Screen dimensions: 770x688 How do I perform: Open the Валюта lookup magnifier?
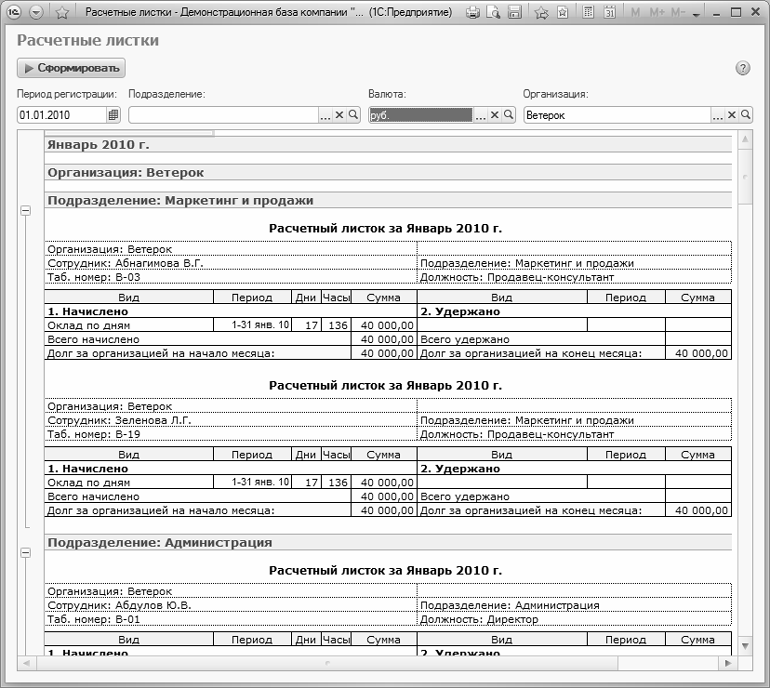click(x=509, y=115)
